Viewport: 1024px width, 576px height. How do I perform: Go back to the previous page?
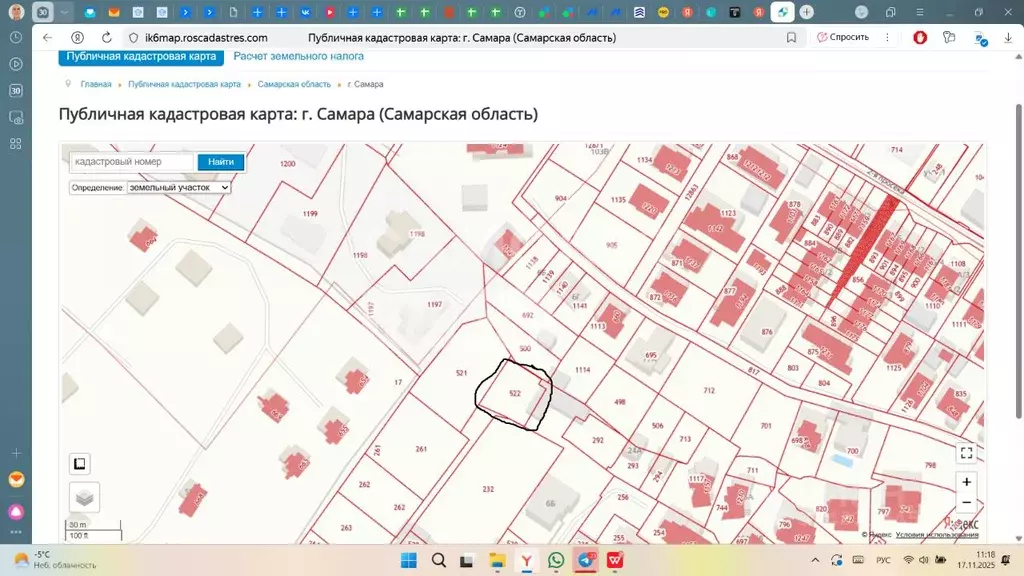(x=46, y=36)
